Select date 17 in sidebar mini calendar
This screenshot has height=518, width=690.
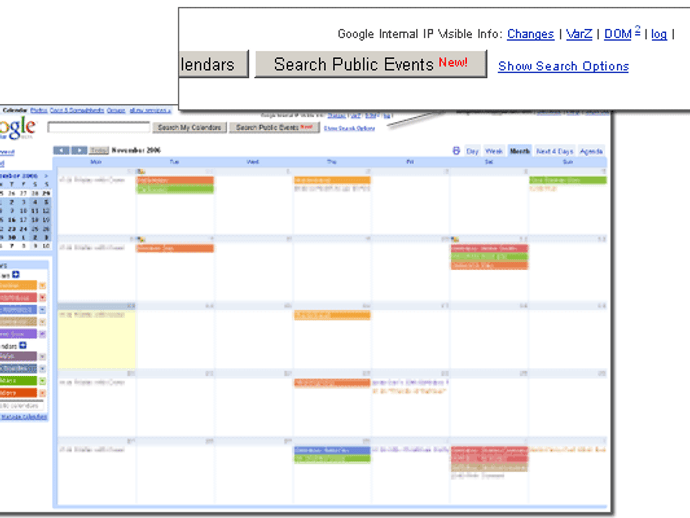tap(23, 220)
